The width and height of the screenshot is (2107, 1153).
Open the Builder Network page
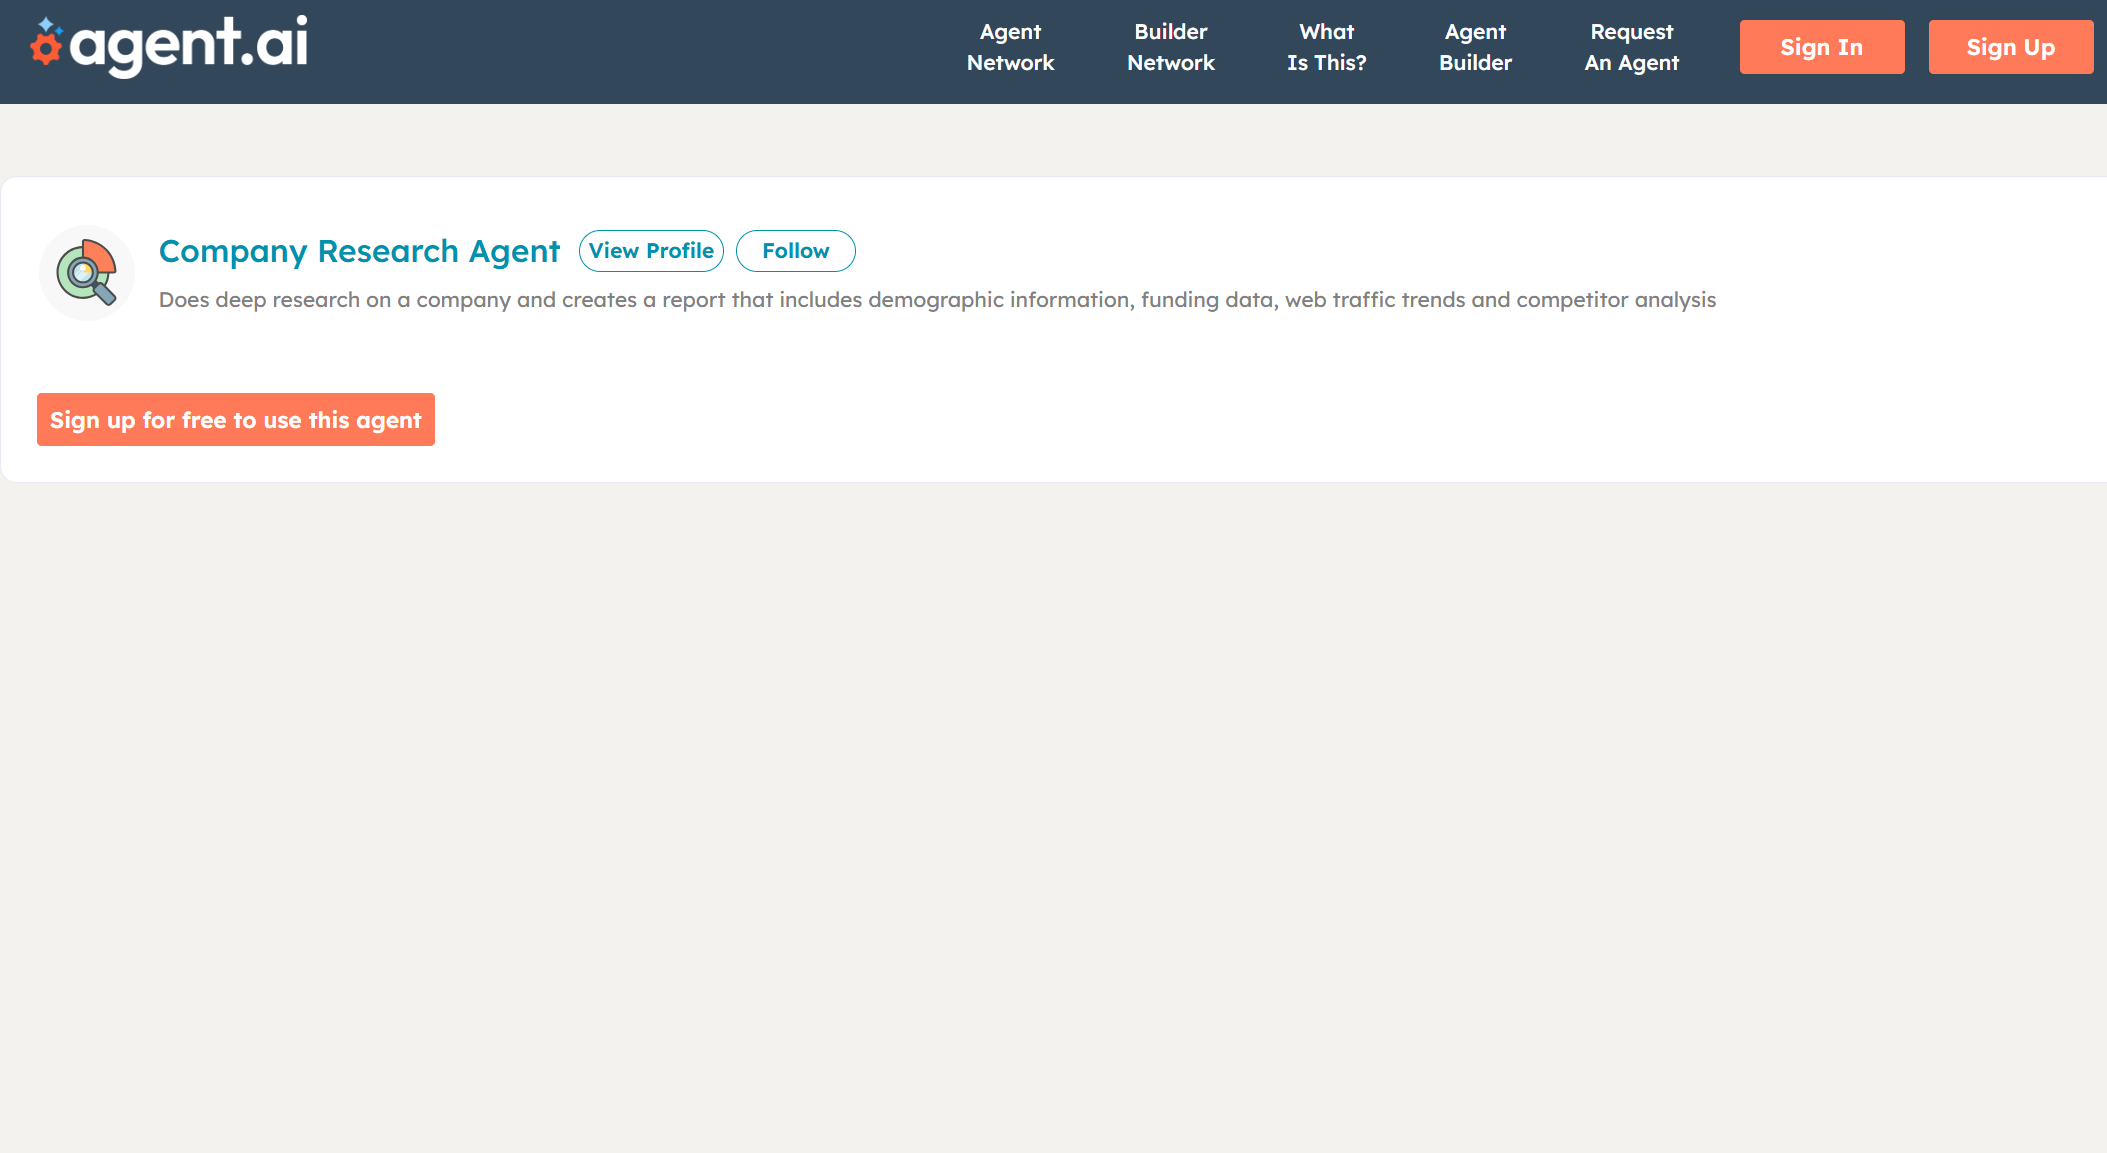(1171, 47)
